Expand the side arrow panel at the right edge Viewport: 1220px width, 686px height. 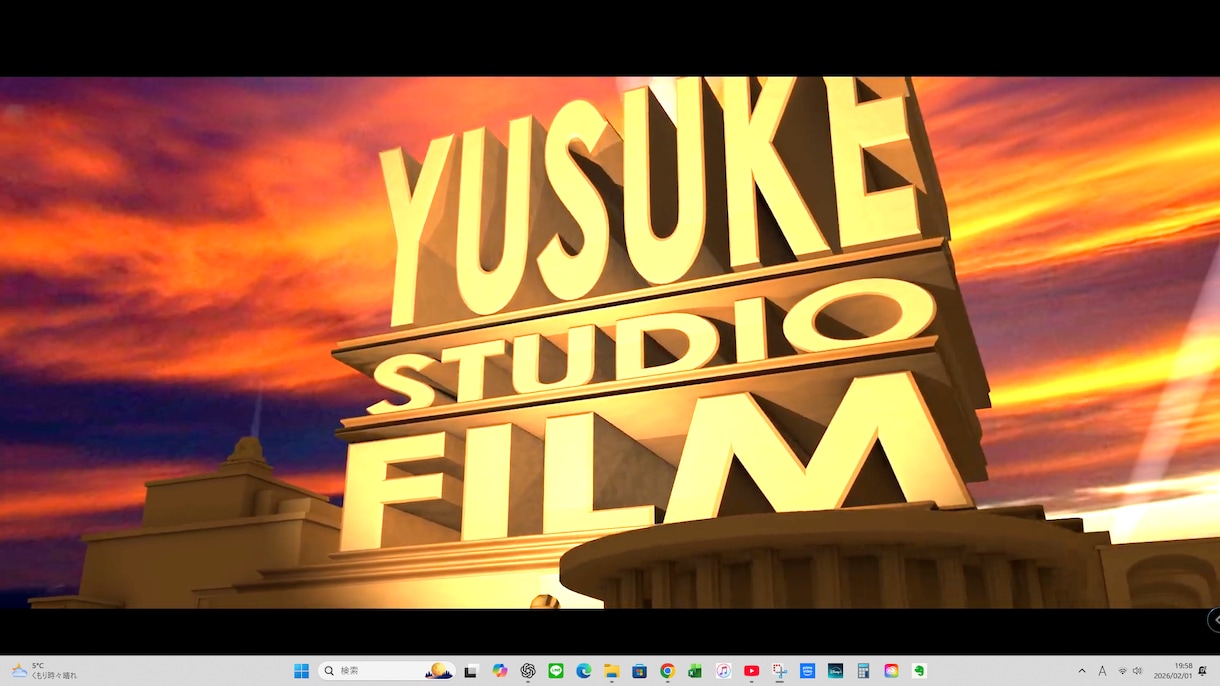(1214, 620)
